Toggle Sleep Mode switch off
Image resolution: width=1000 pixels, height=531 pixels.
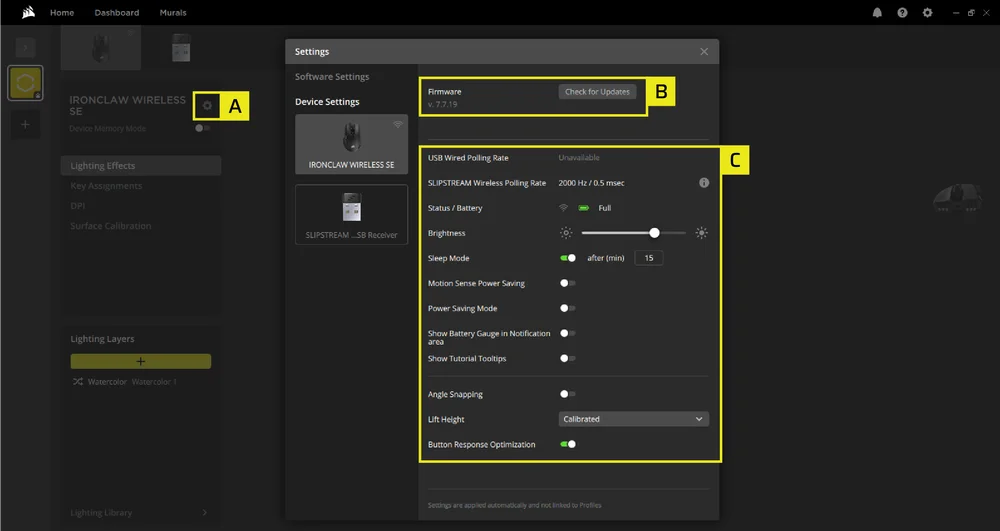coord(568,258)
